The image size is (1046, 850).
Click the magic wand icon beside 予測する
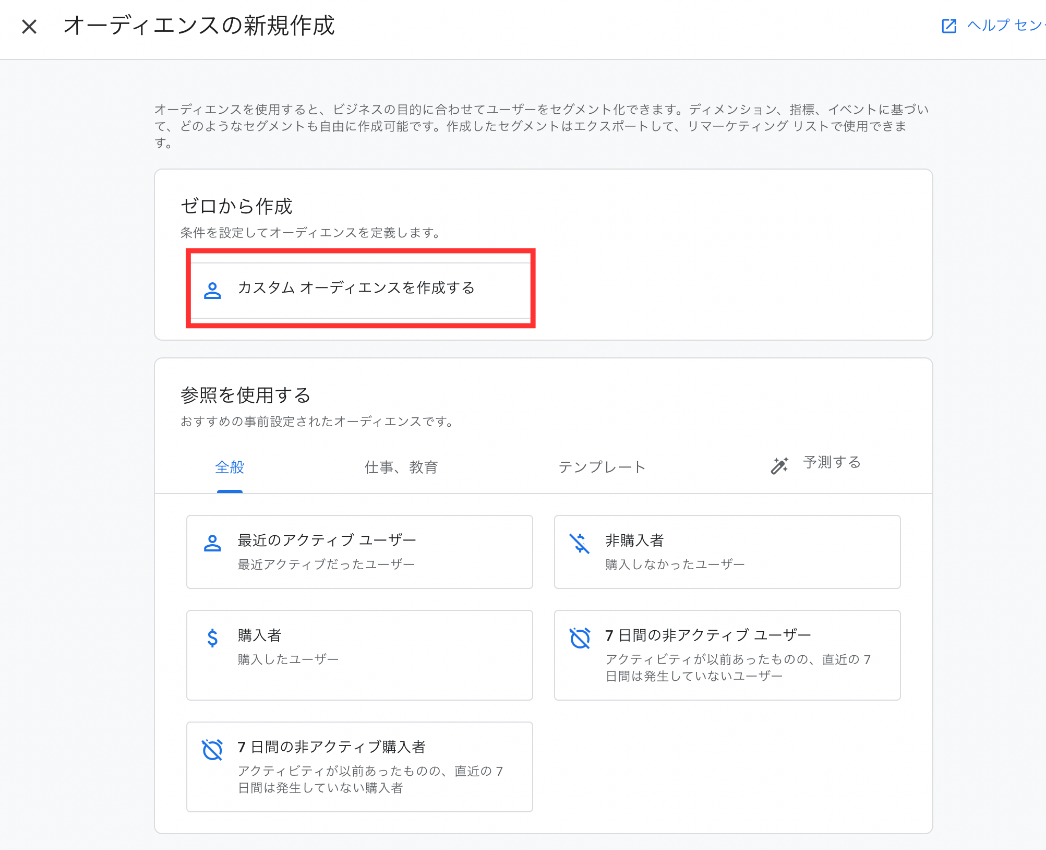779,465
